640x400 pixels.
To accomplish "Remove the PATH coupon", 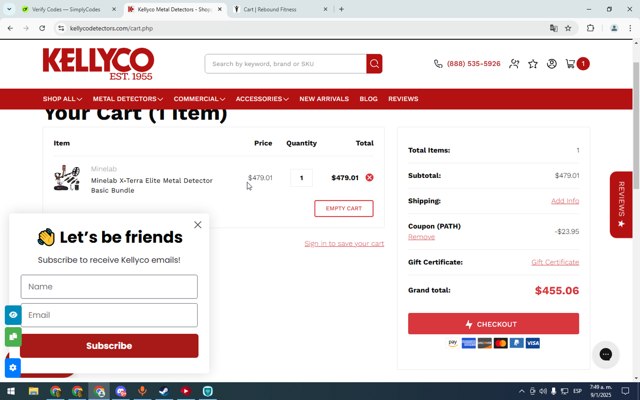I will point(421,237).
